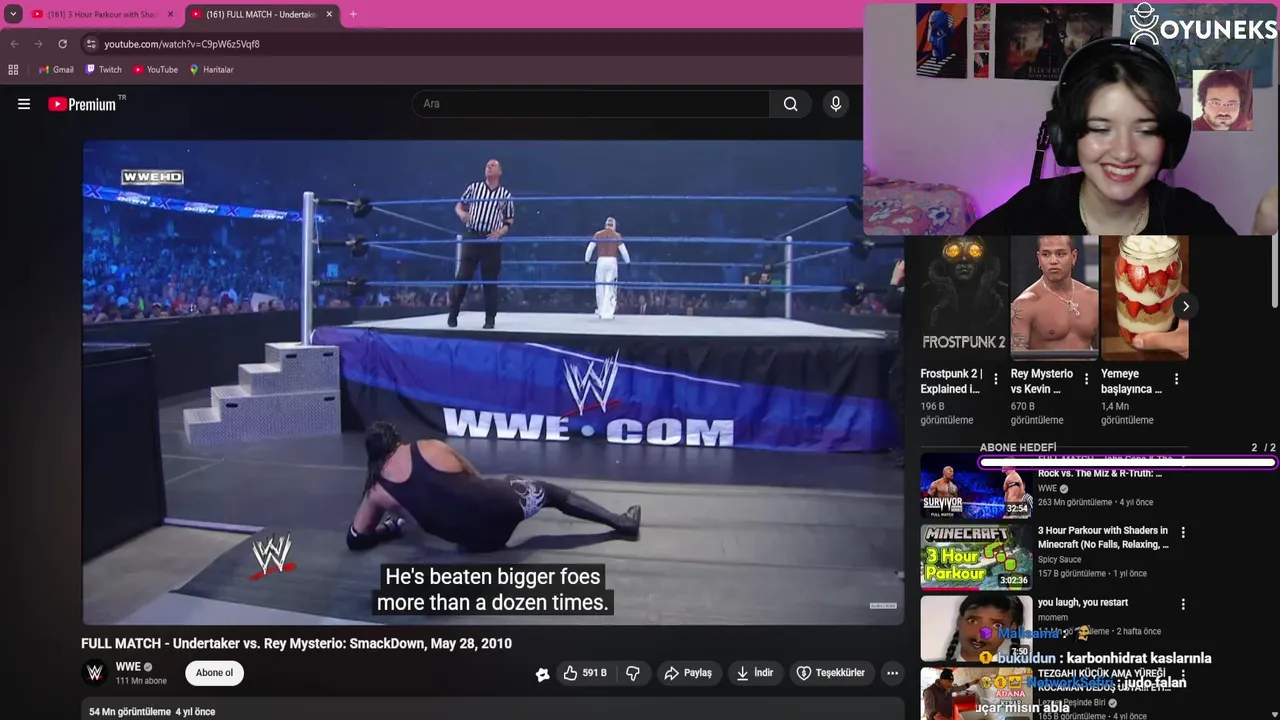Open options menu for you laugh video

point(1183,605)
